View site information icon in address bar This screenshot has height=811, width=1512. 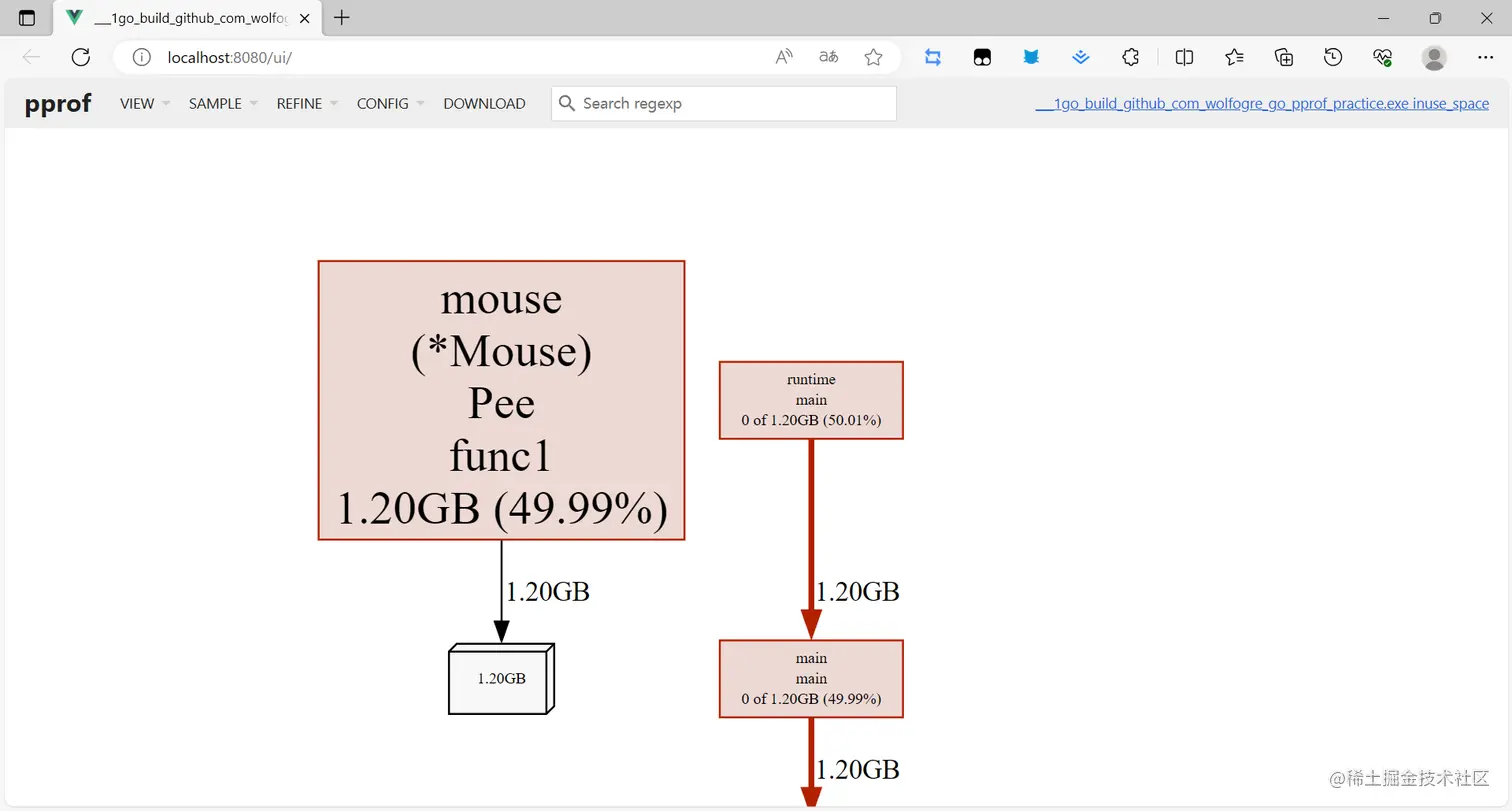point(142,57)
